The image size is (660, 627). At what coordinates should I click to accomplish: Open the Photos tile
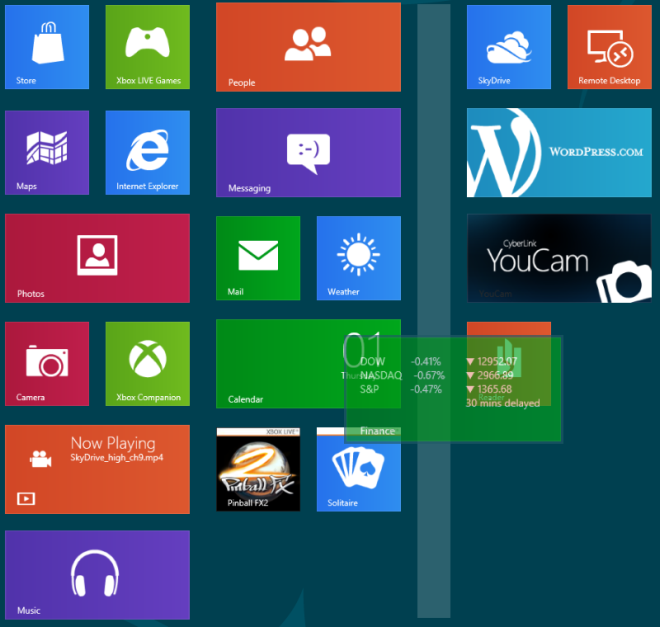point(97,258)
